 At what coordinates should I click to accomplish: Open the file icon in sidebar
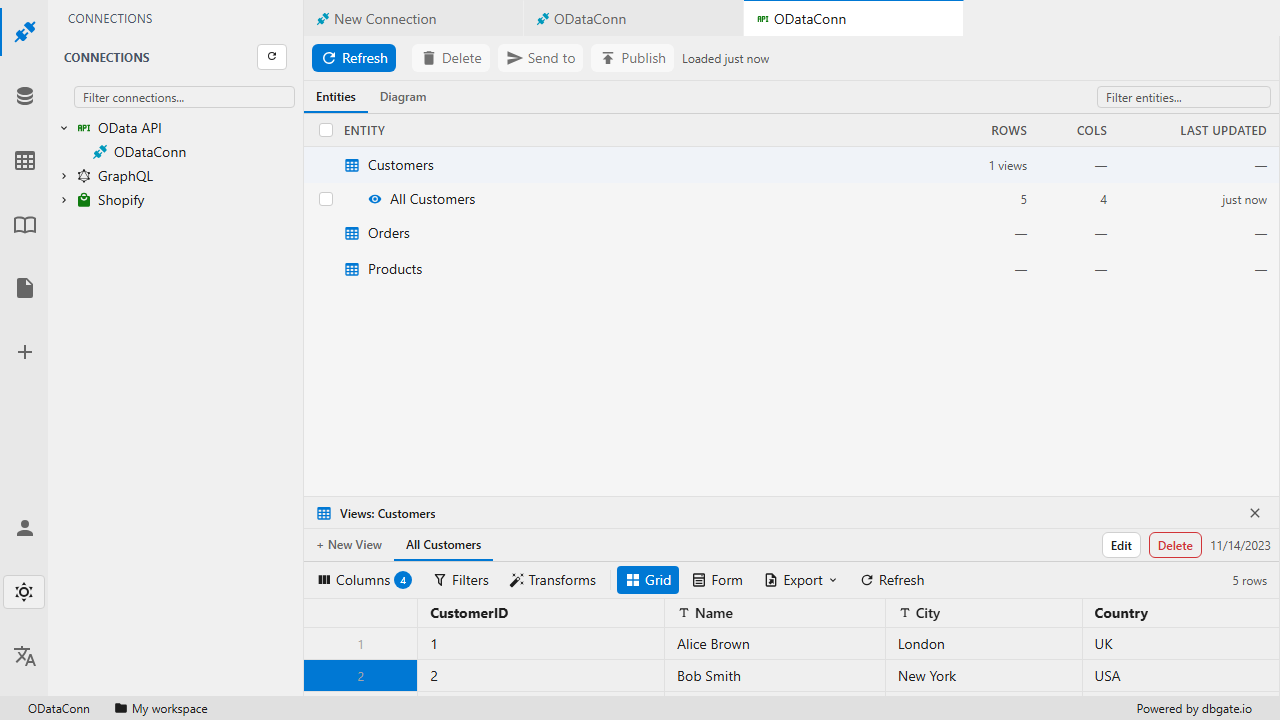[x=25, y=288]
